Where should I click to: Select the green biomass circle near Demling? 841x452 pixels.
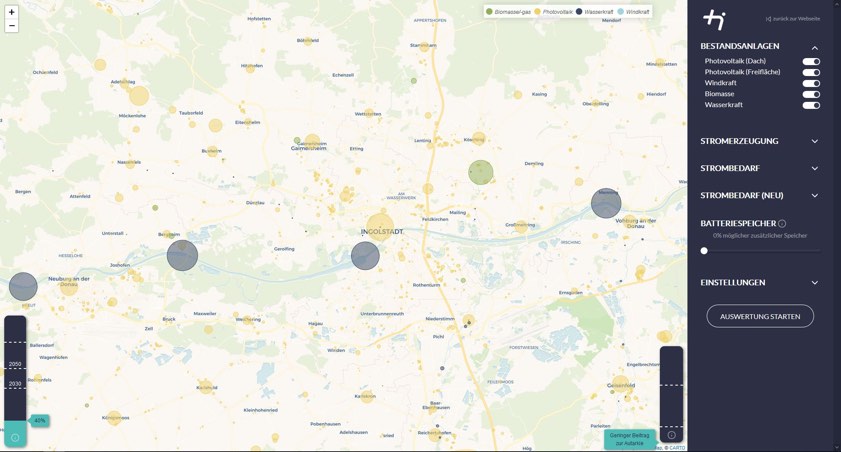pos(481,172)
